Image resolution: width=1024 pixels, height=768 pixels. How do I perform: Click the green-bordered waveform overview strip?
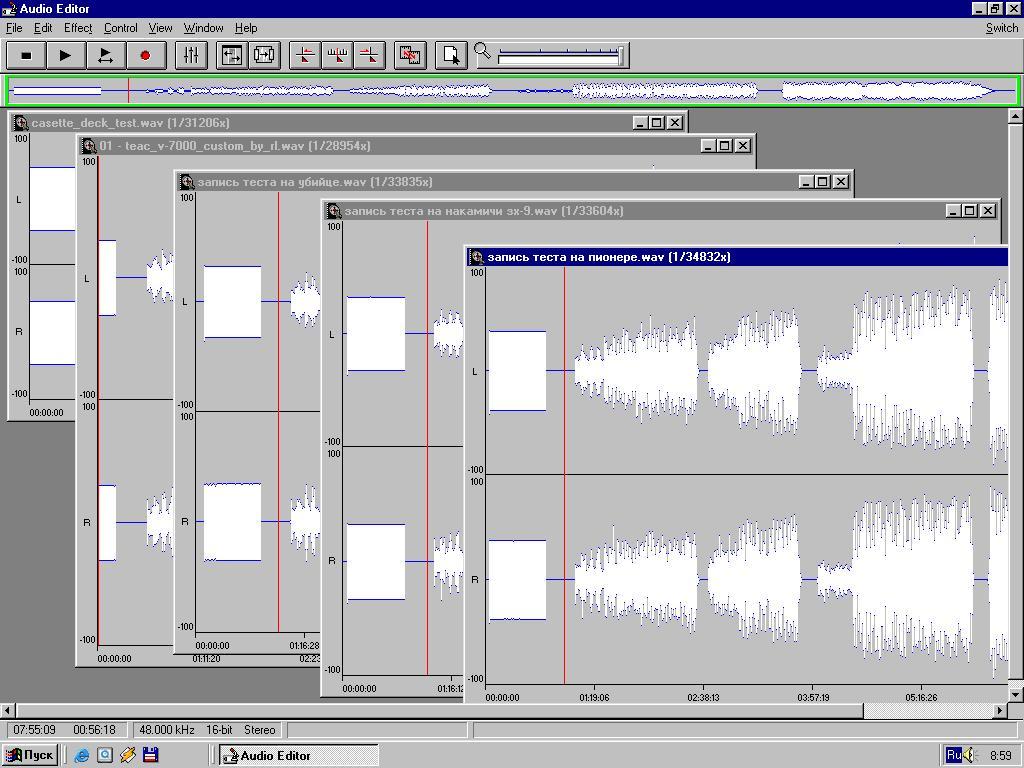[x=512, y=91]
